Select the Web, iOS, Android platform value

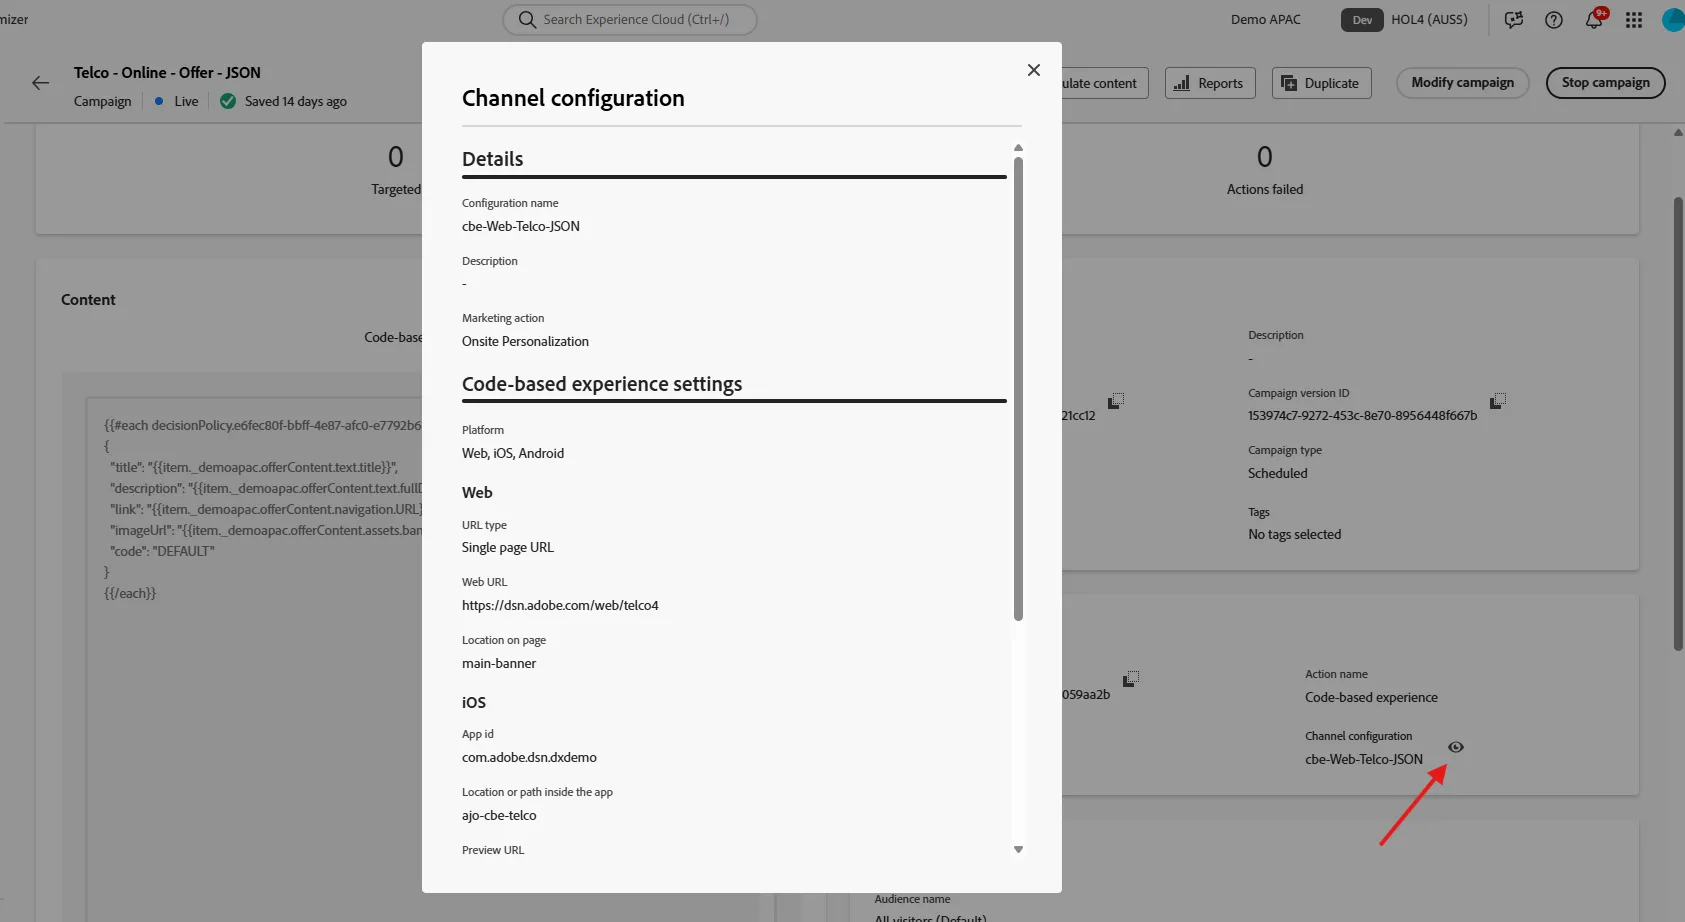point(513,453)
